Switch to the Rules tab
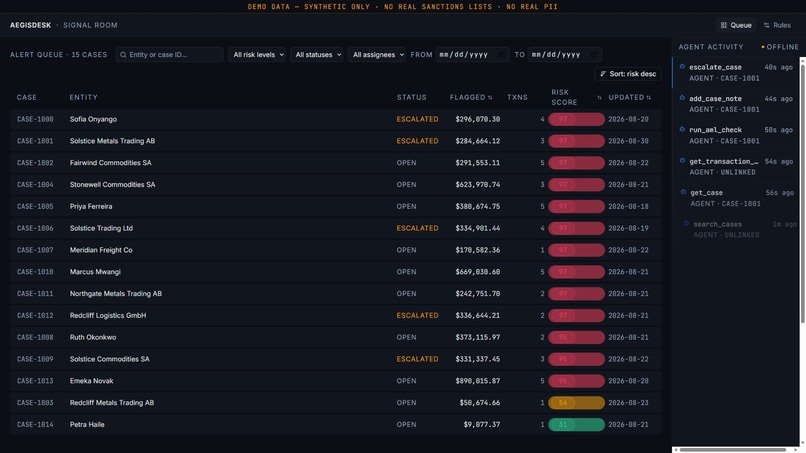The width and height of the screenshot is (806, 453). coord(777,25)
